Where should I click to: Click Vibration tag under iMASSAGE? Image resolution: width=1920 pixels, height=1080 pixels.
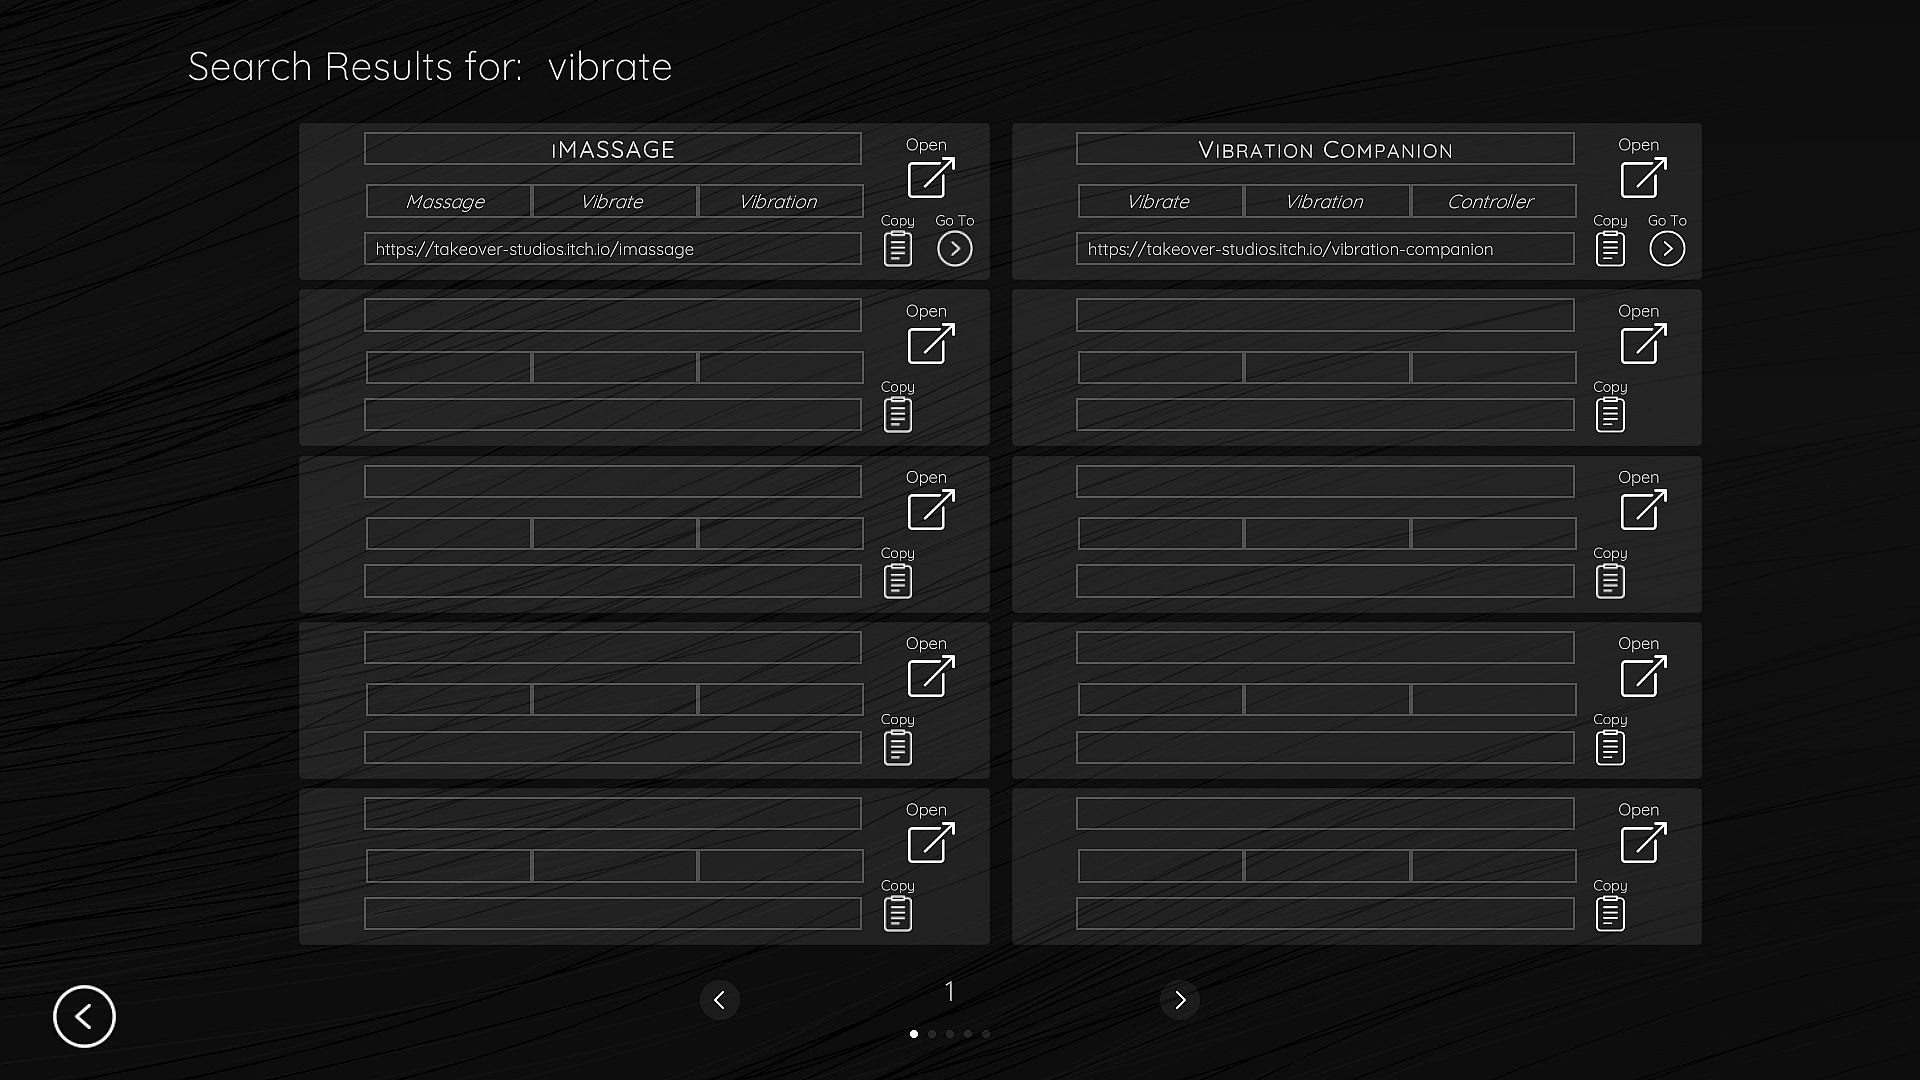pyautogui.click(x=779, y=201)
